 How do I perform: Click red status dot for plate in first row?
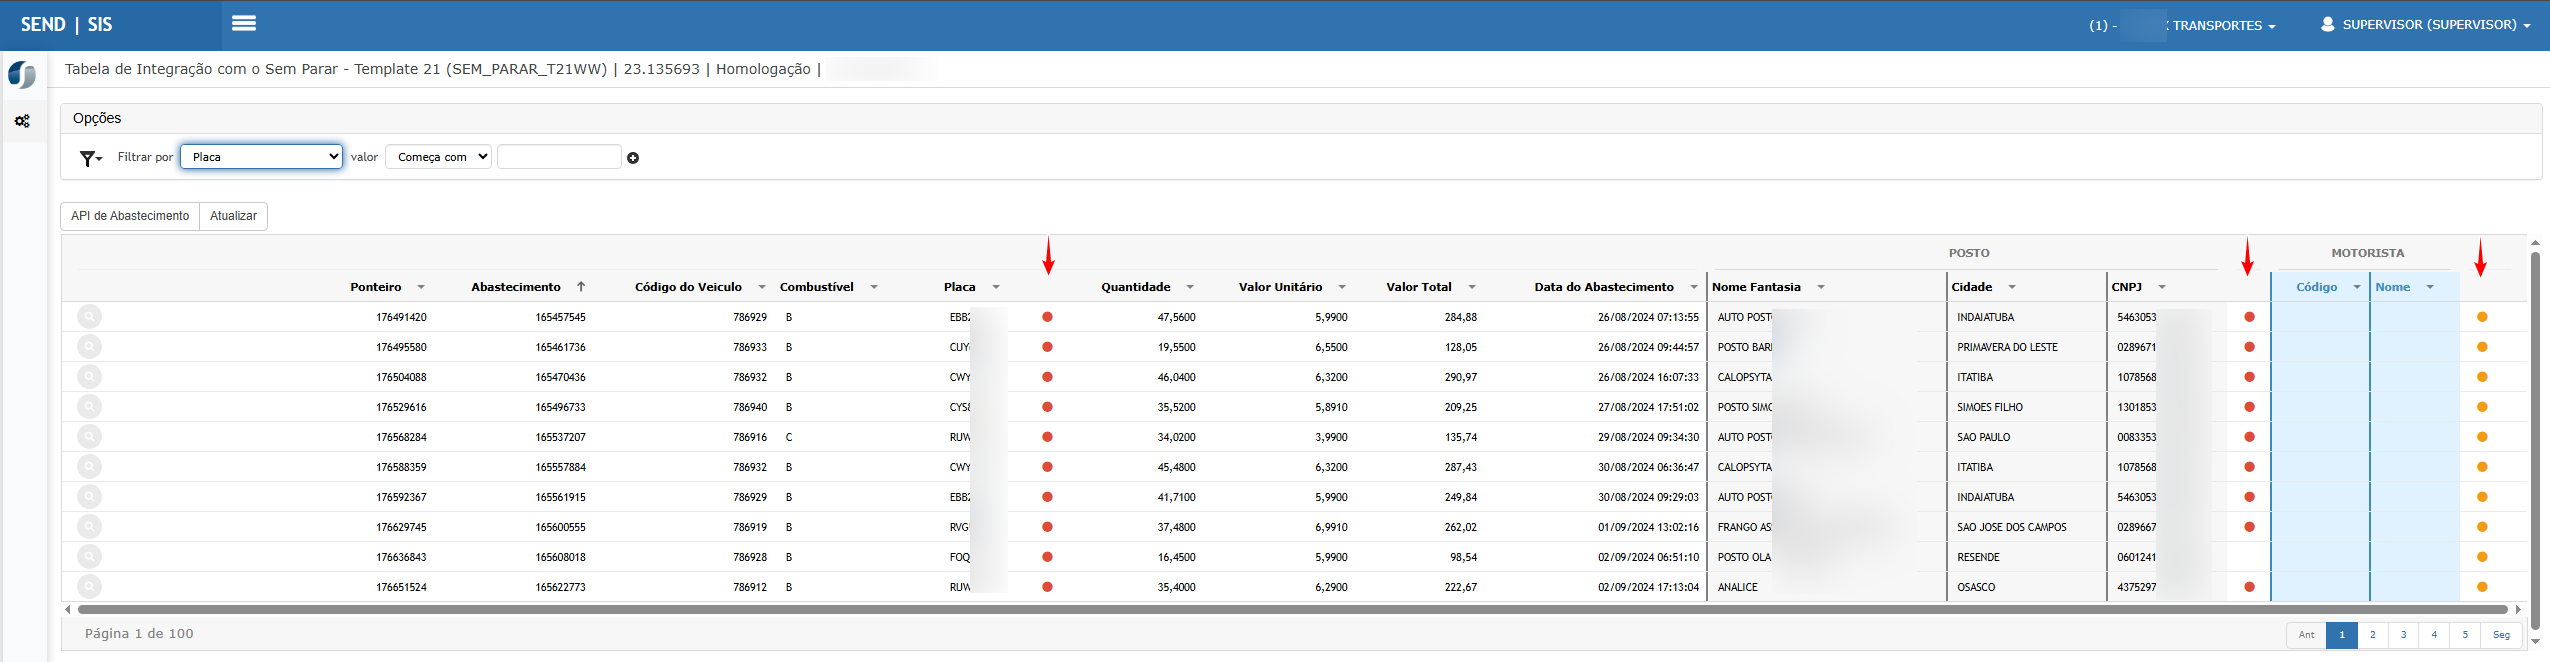click(x=1047, y=317)
